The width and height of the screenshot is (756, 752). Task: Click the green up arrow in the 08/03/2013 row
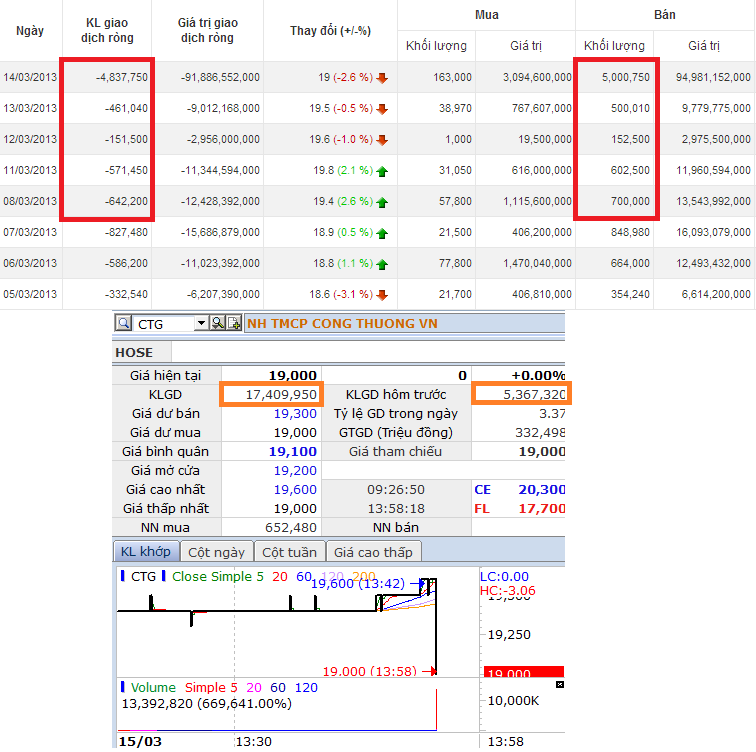pyautogui.click(x=382, y=202)
